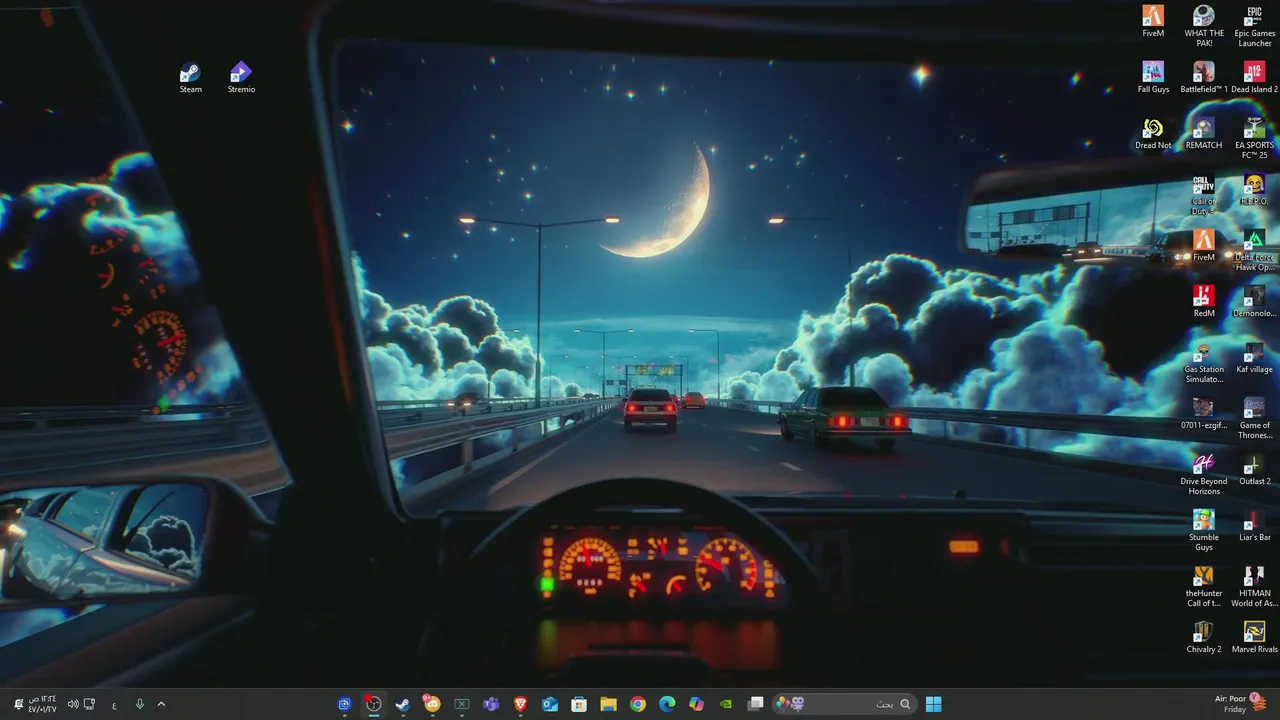Screen dimensions: 1280x720
Task: Open the Dead Island 2 shortcut
Action: [1254, 78]
